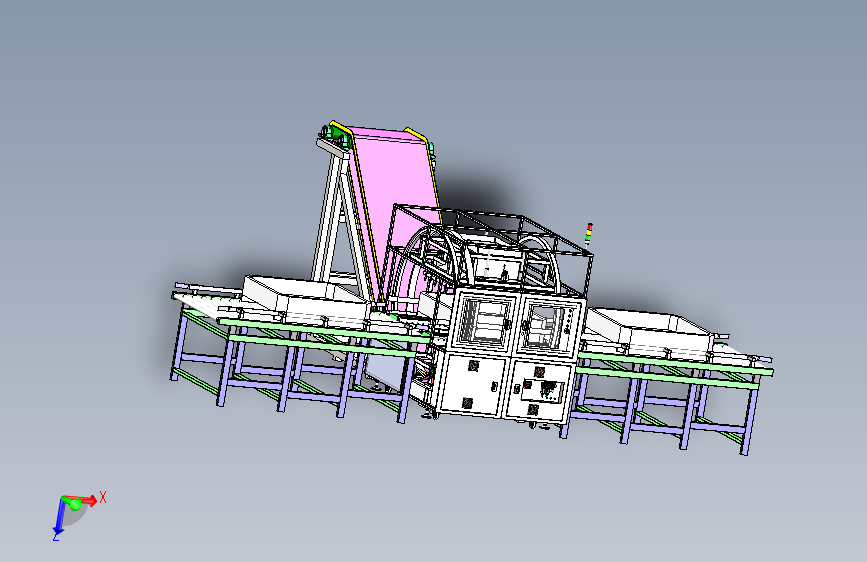The image size is (867, 562).
Task: Select the lower-left cabinet door panel
Action: (473, 386)
